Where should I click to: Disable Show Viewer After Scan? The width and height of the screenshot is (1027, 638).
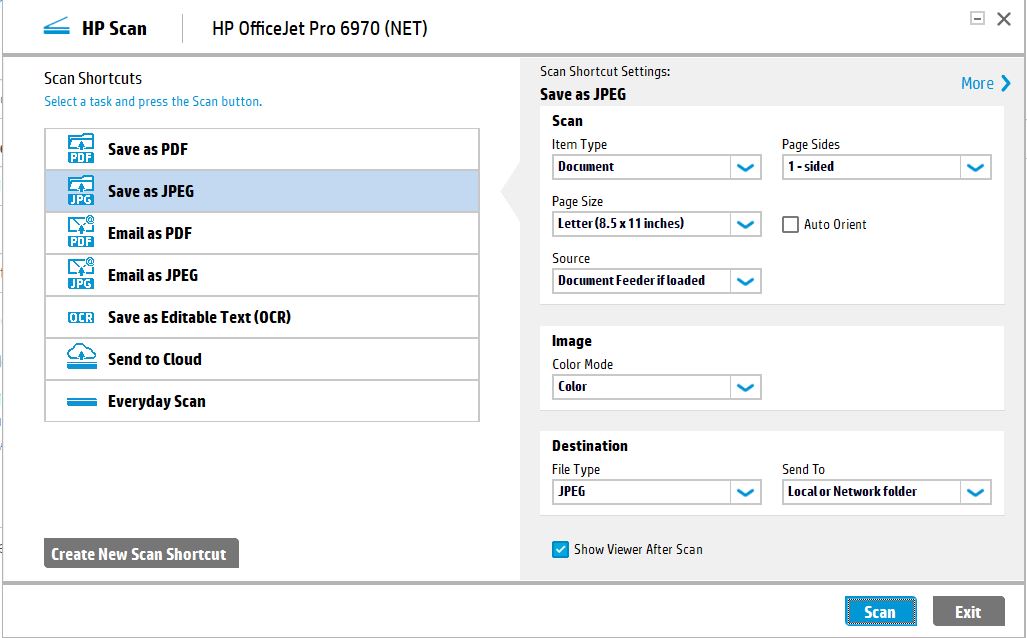pyautogui.click(x=560, y=549)
